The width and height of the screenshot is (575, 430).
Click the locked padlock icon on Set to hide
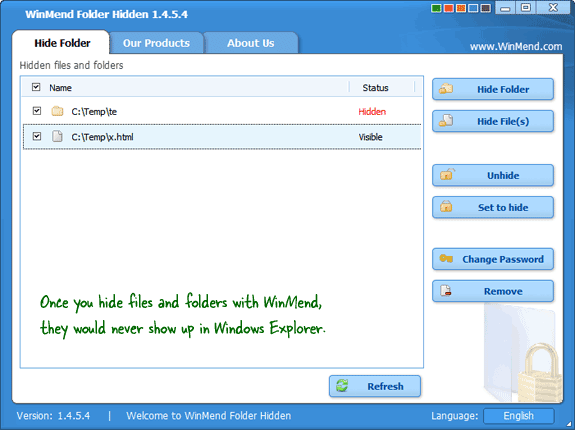pyautogui.click(x=446, y=207)
